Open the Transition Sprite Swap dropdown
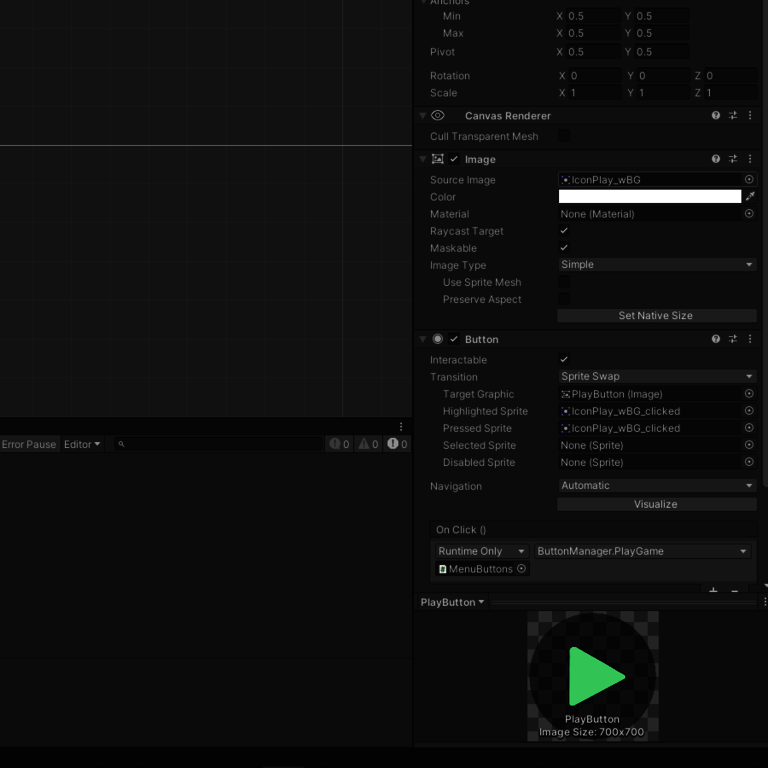Image resolution: width=768 pixels, height=768 pixels. [x=656, y=377]
